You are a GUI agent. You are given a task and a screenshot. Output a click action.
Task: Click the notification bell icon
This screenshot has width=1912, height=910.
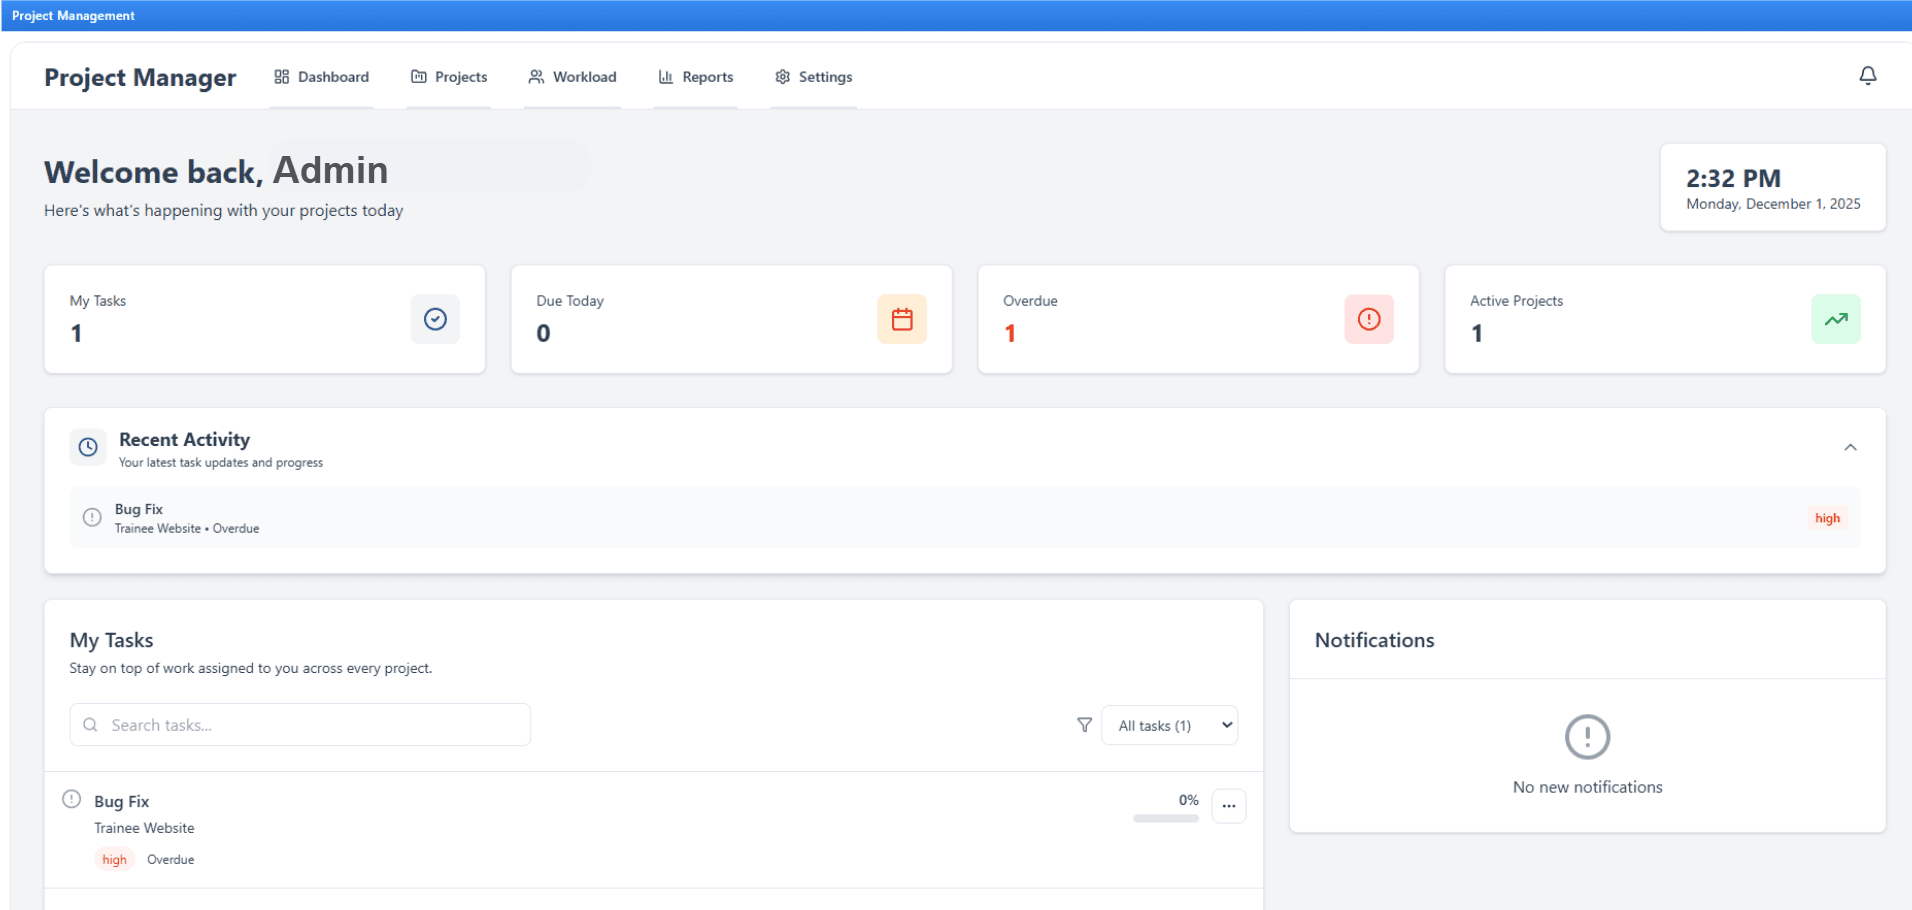[1868, 75]
